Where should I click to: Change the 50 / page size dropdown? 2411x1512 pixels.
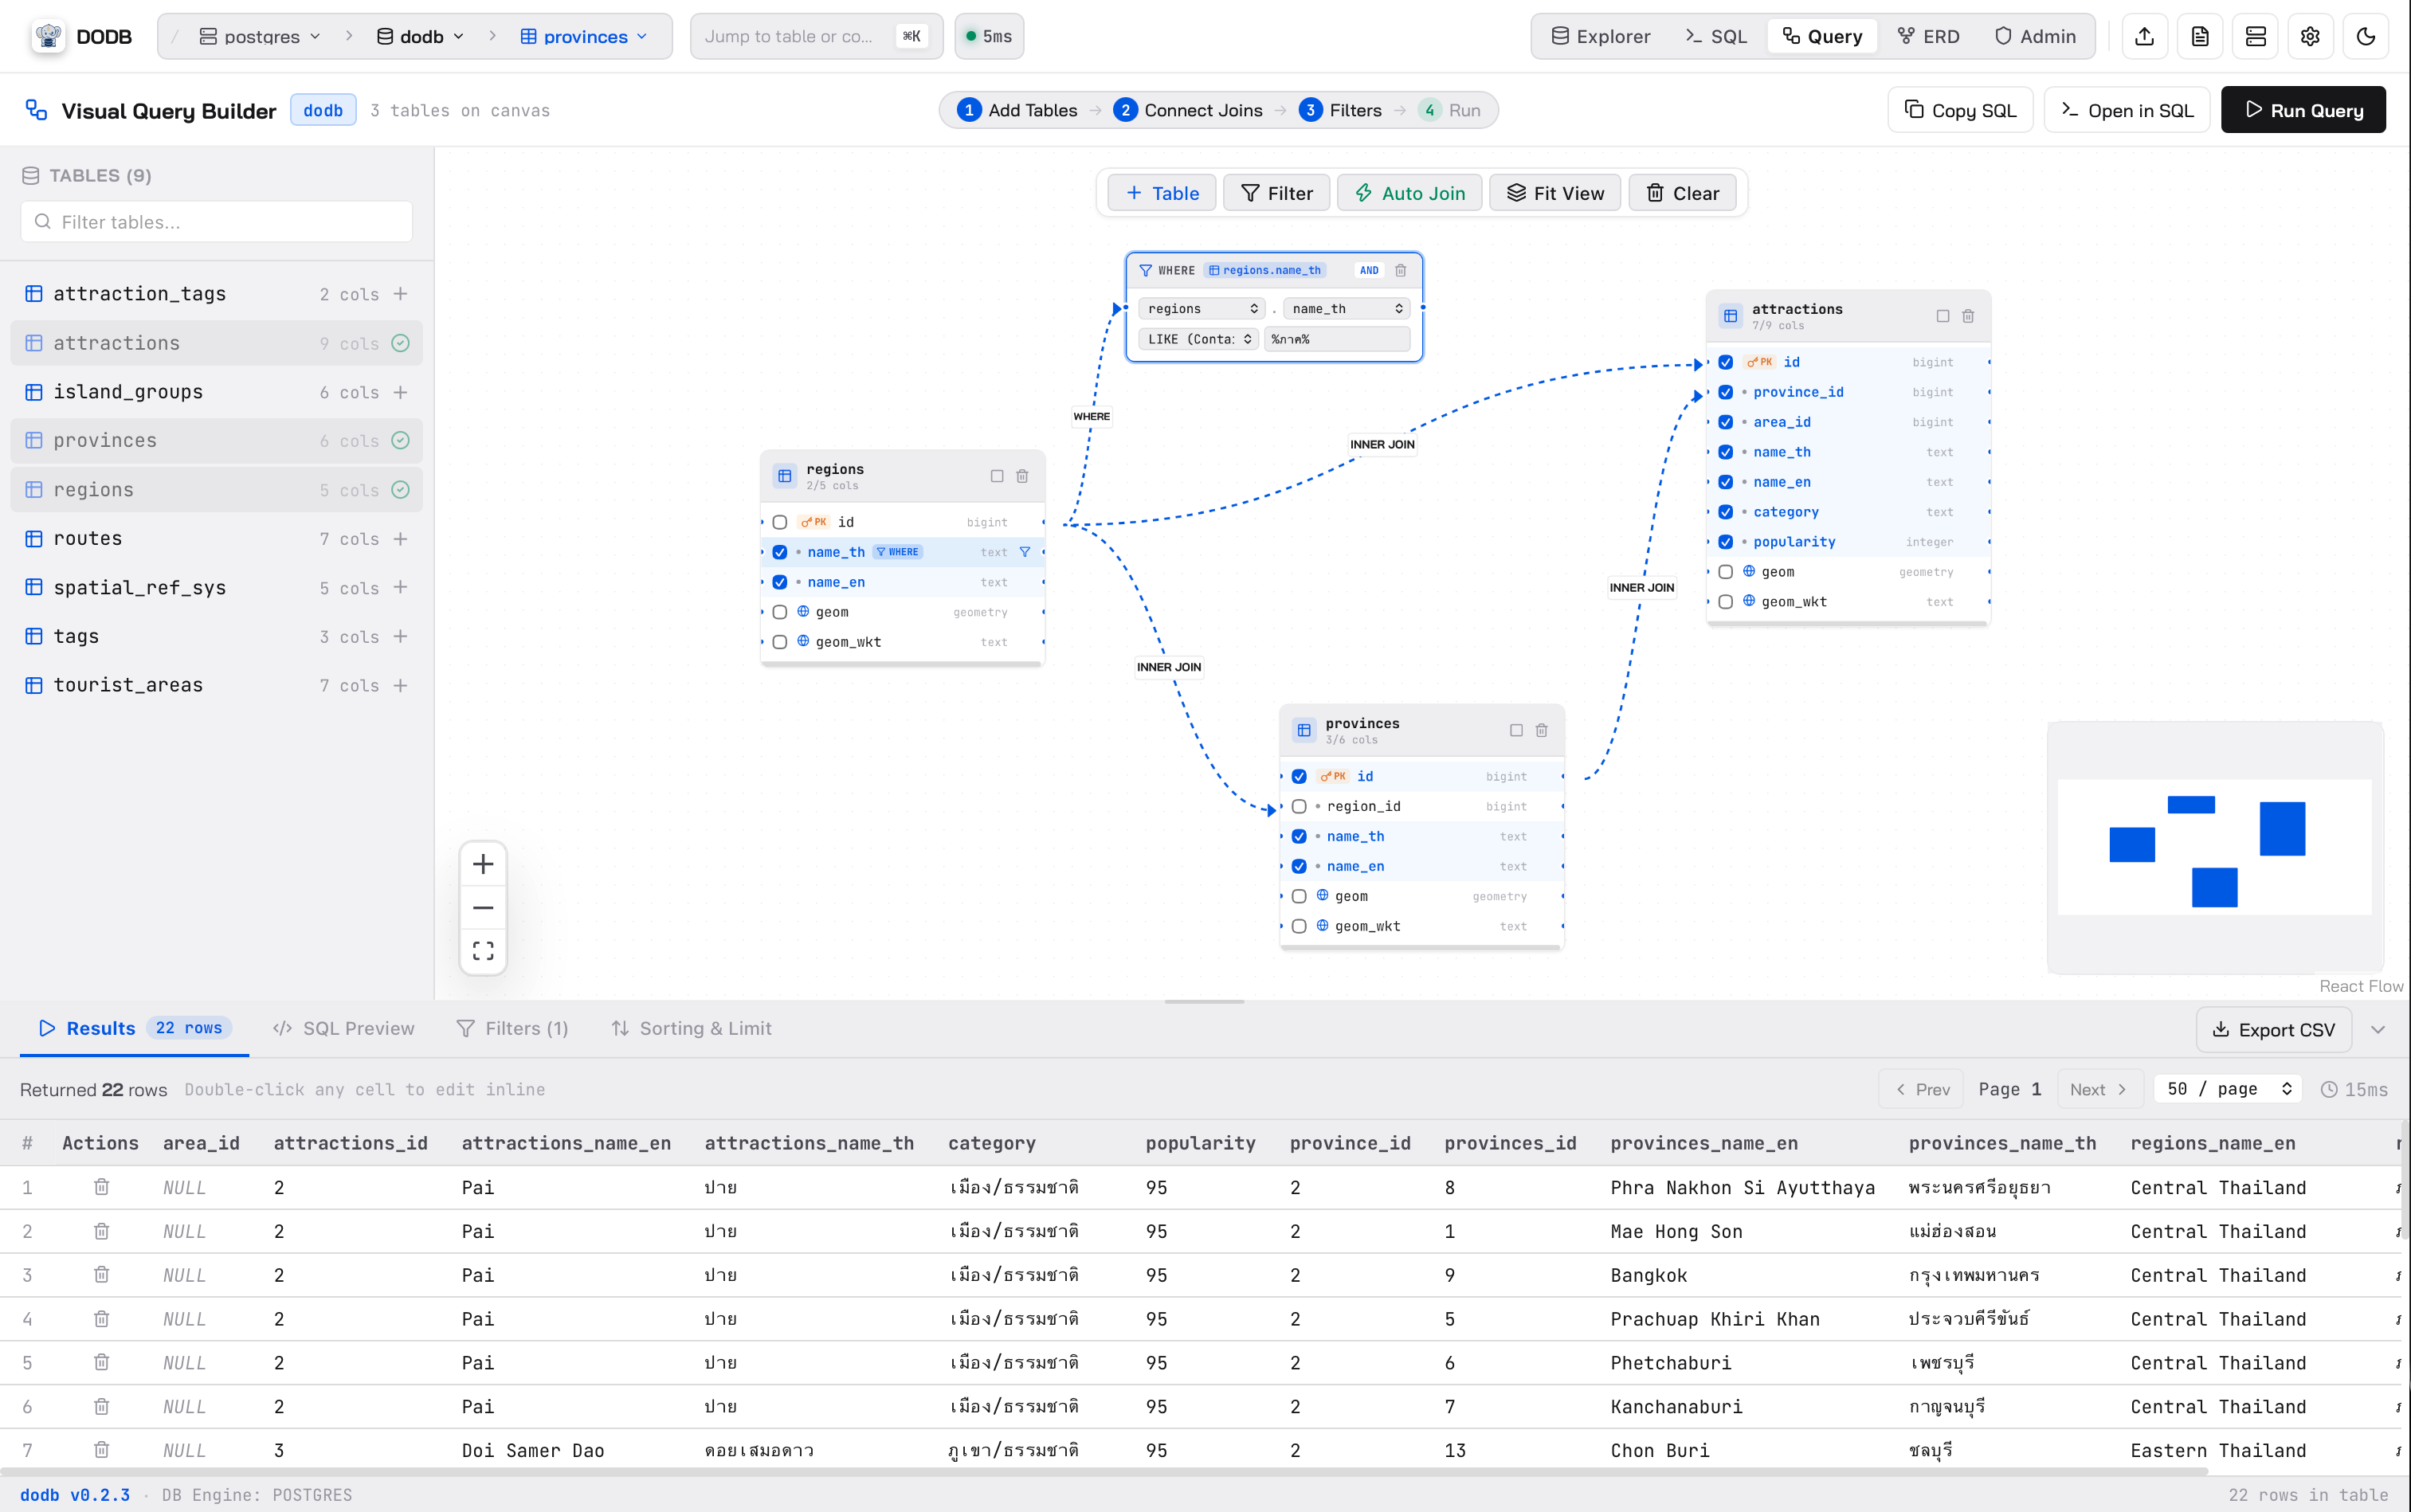click(x=2228, y=1089)
